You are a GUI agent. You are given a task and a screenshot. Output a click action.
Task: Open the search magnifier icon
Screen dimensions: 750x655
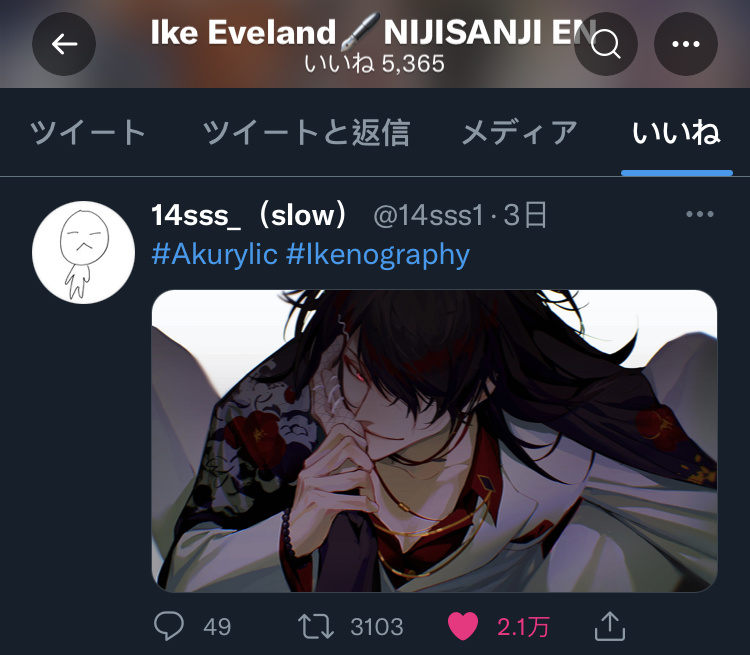606,44
